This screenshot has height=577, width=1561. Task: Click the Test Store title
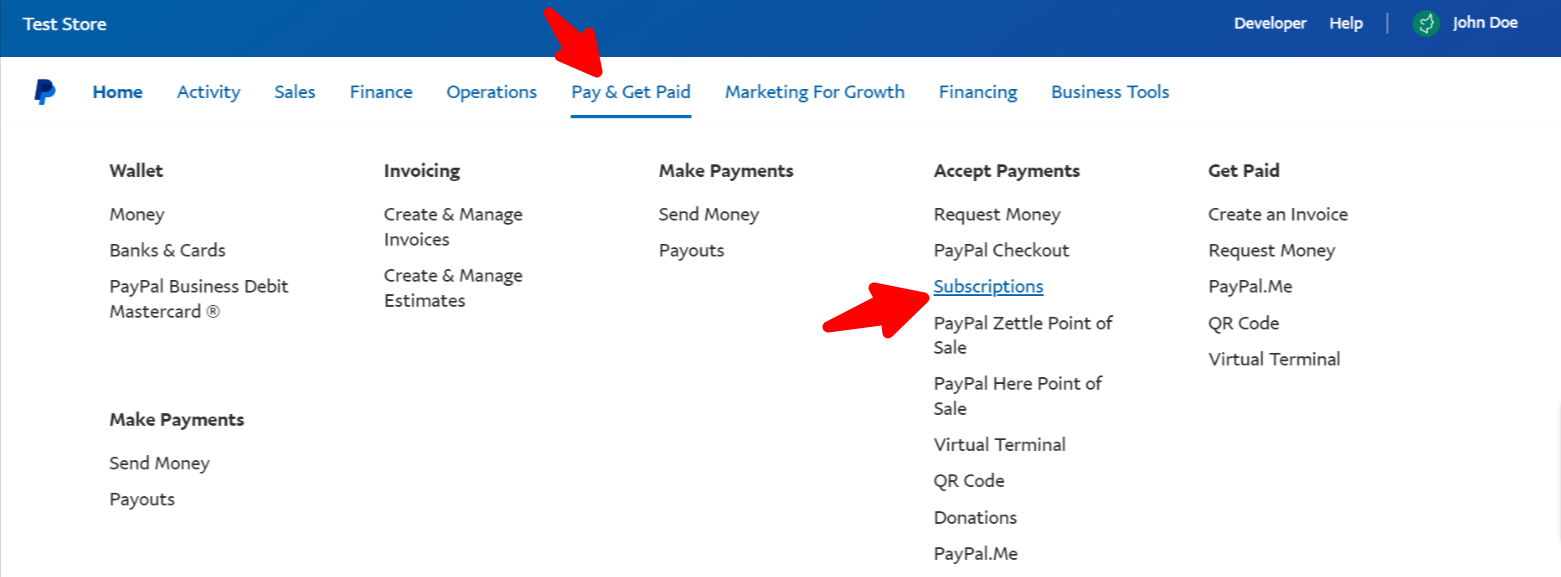click(x=65, y=24)
